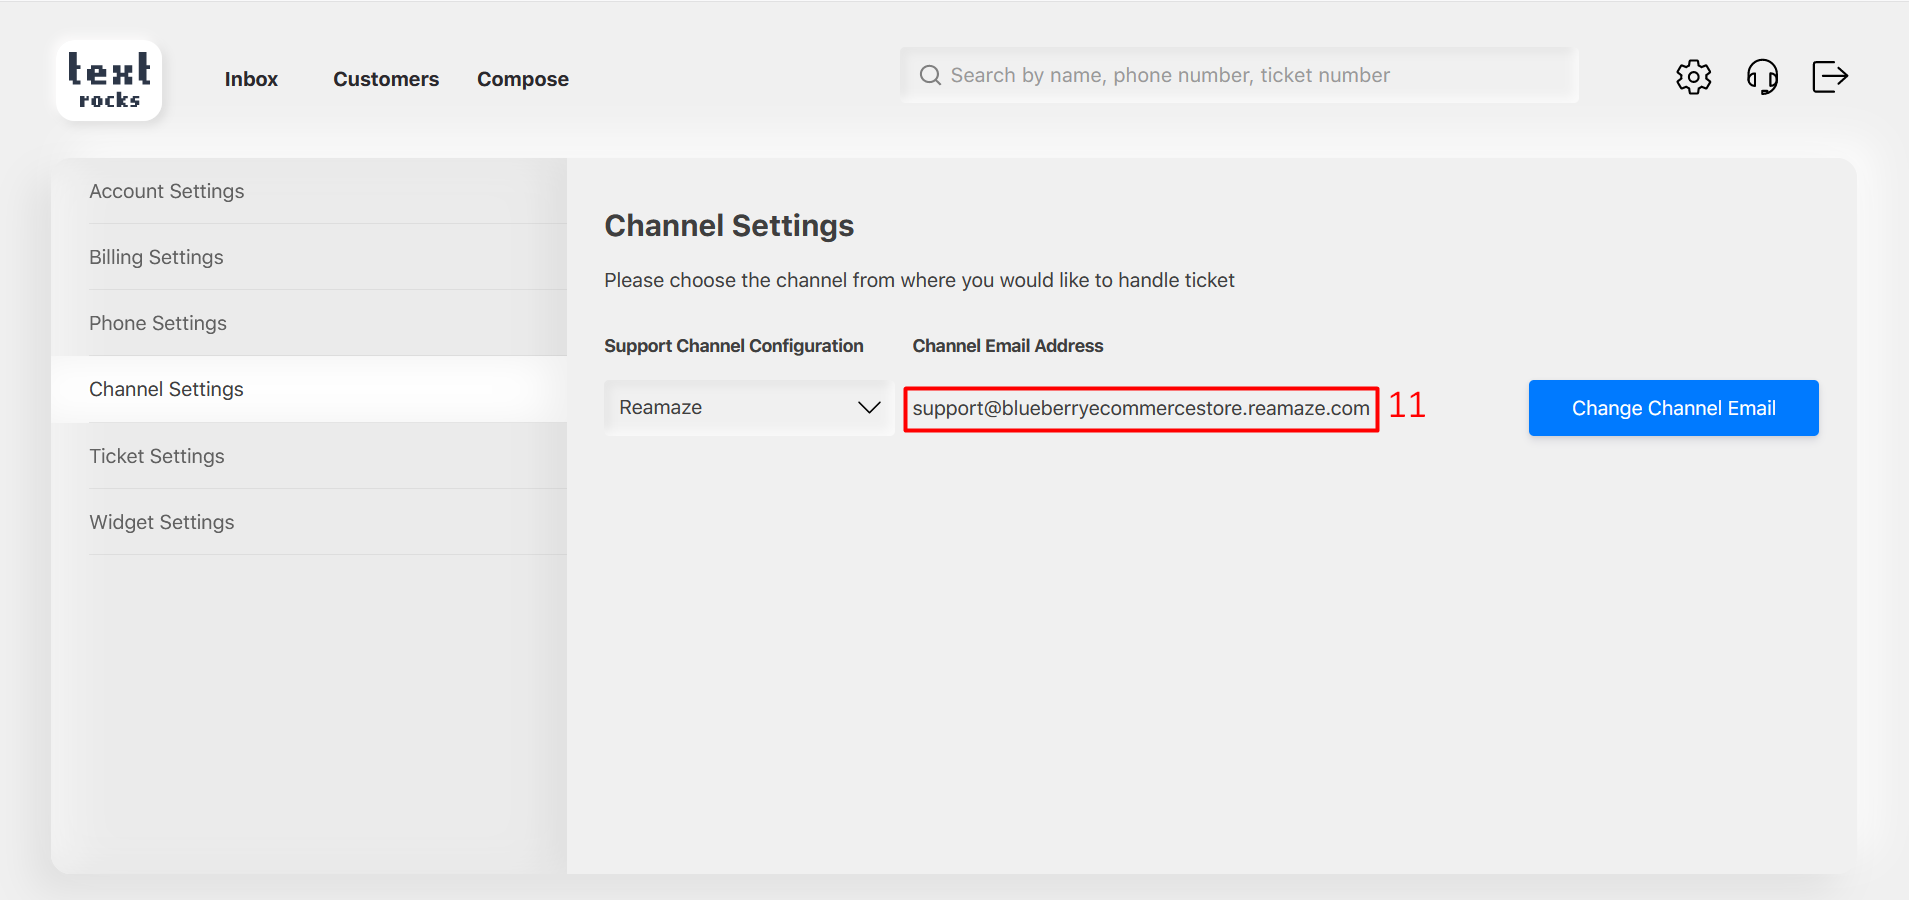Select the Channel Settings sidebar item
The image size is (1909, 900).
click(166, 389)
